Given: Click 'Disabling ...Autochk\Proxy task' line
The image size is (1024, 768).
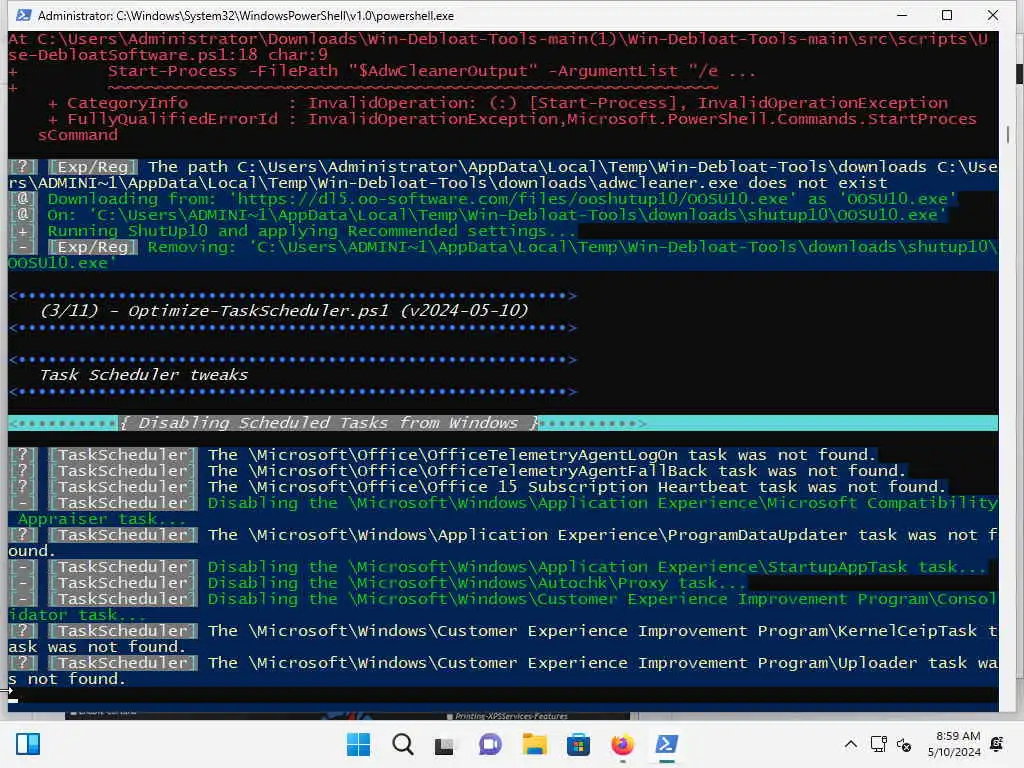Looking at the screenshot, I should coord(377,583).
